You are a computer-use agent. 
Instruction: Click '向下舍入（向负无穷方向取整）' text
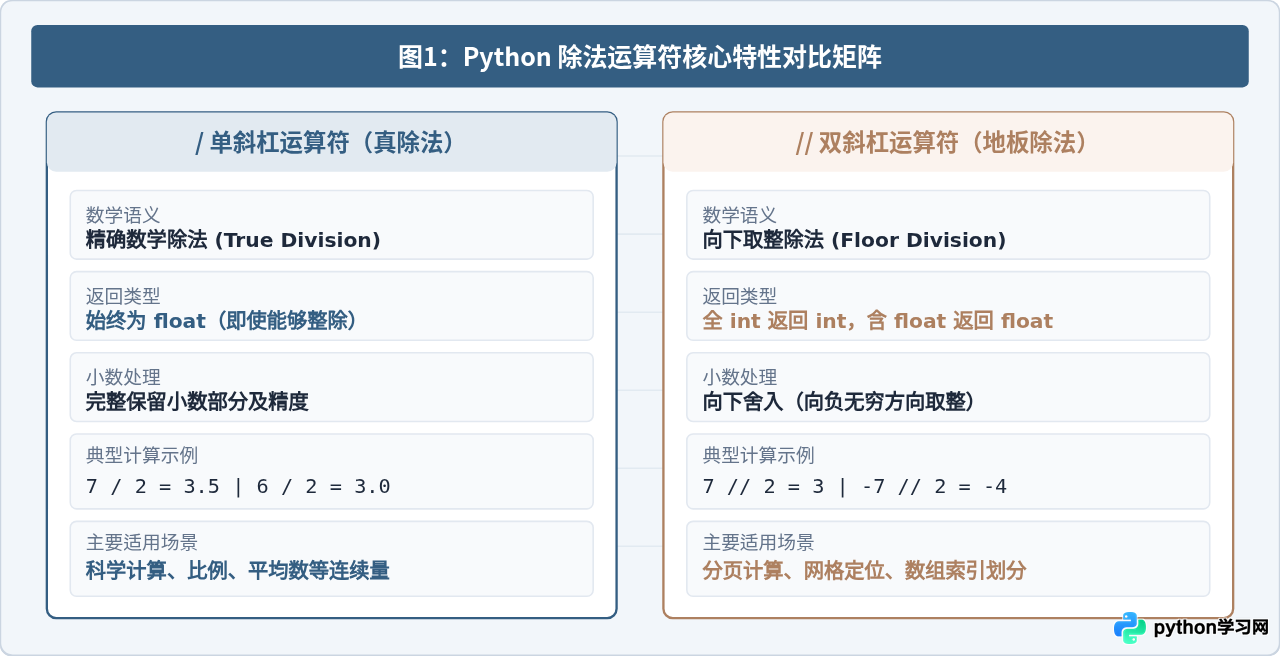coord(839,402)
